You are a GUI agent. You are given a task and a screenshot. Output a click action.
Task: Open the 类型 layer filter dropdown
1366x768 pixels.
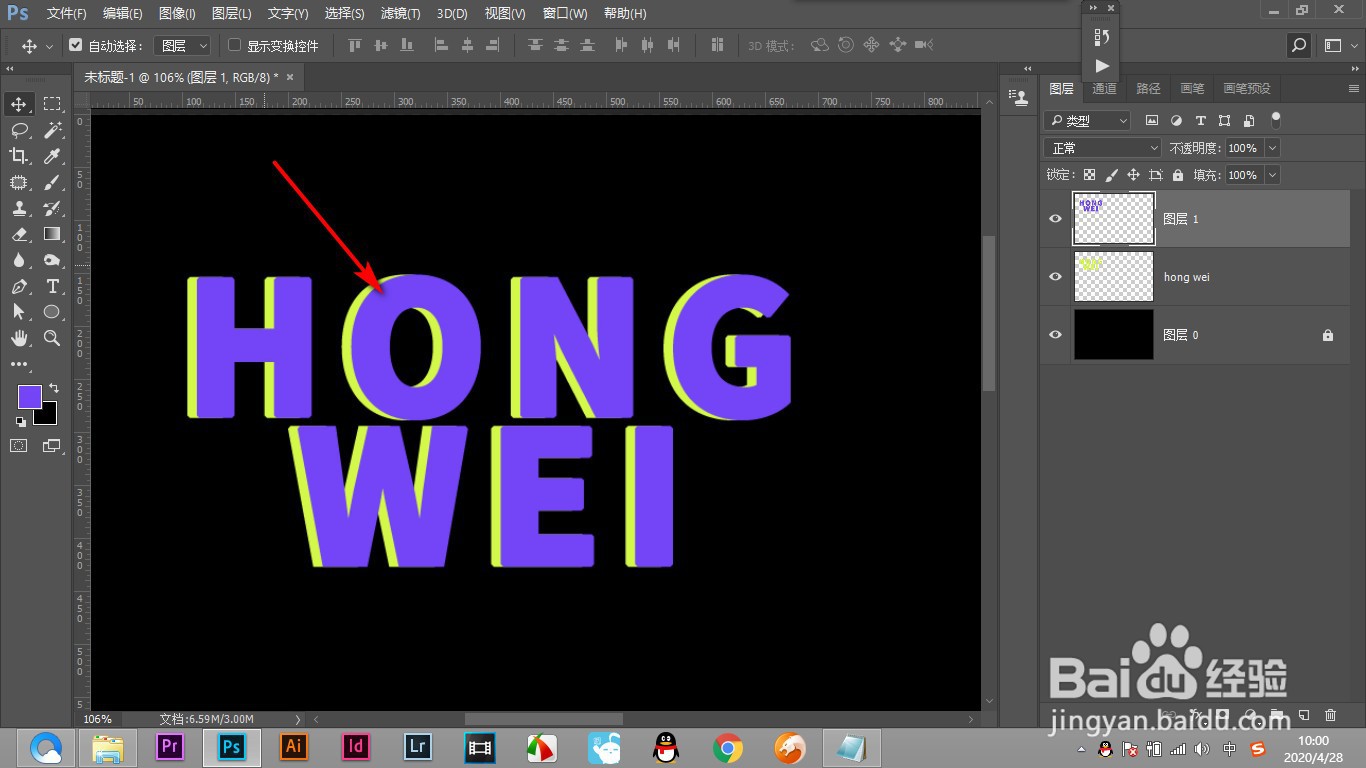point(1087,120)
